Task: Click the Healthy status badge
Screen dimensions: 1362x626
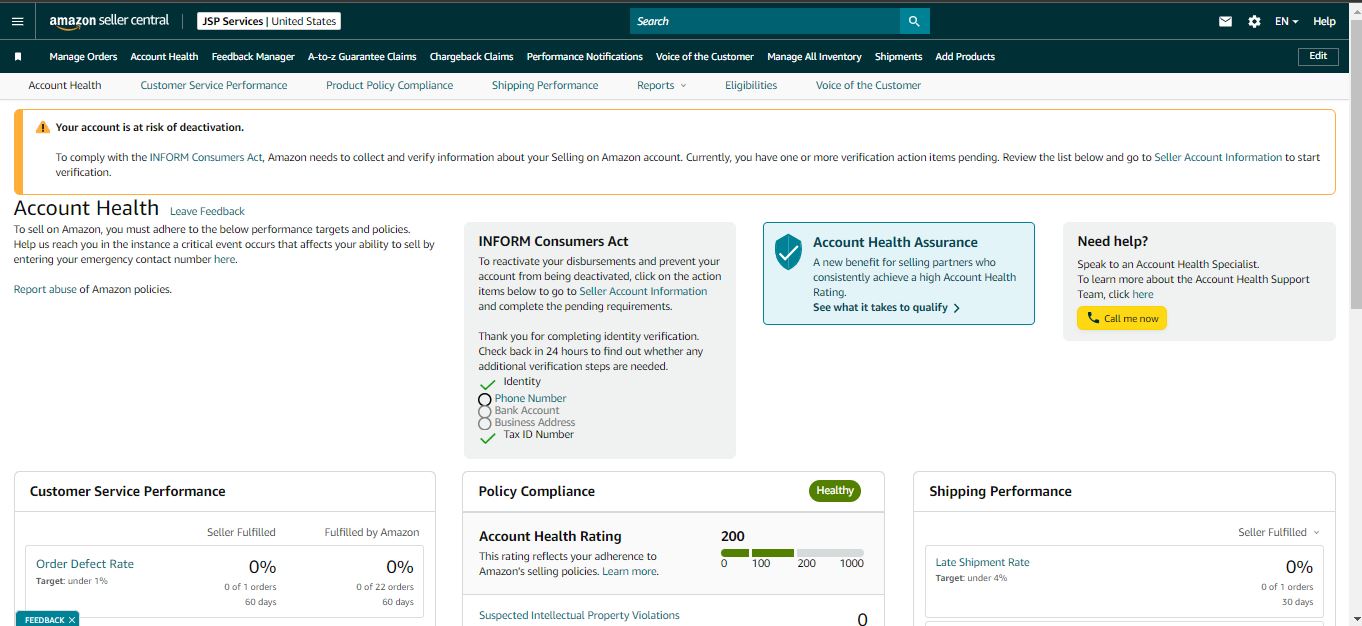Action: pyautogui.click(x=835, y=491)
